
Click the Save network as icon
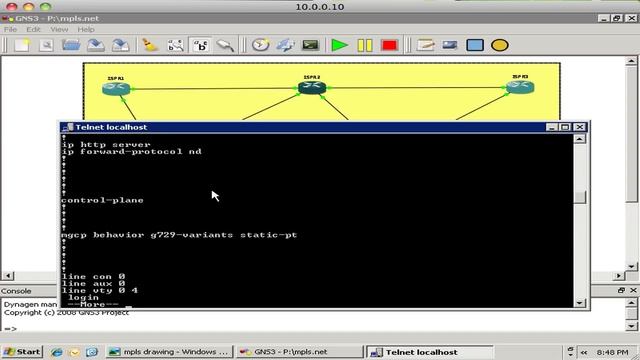coord(121,45)
